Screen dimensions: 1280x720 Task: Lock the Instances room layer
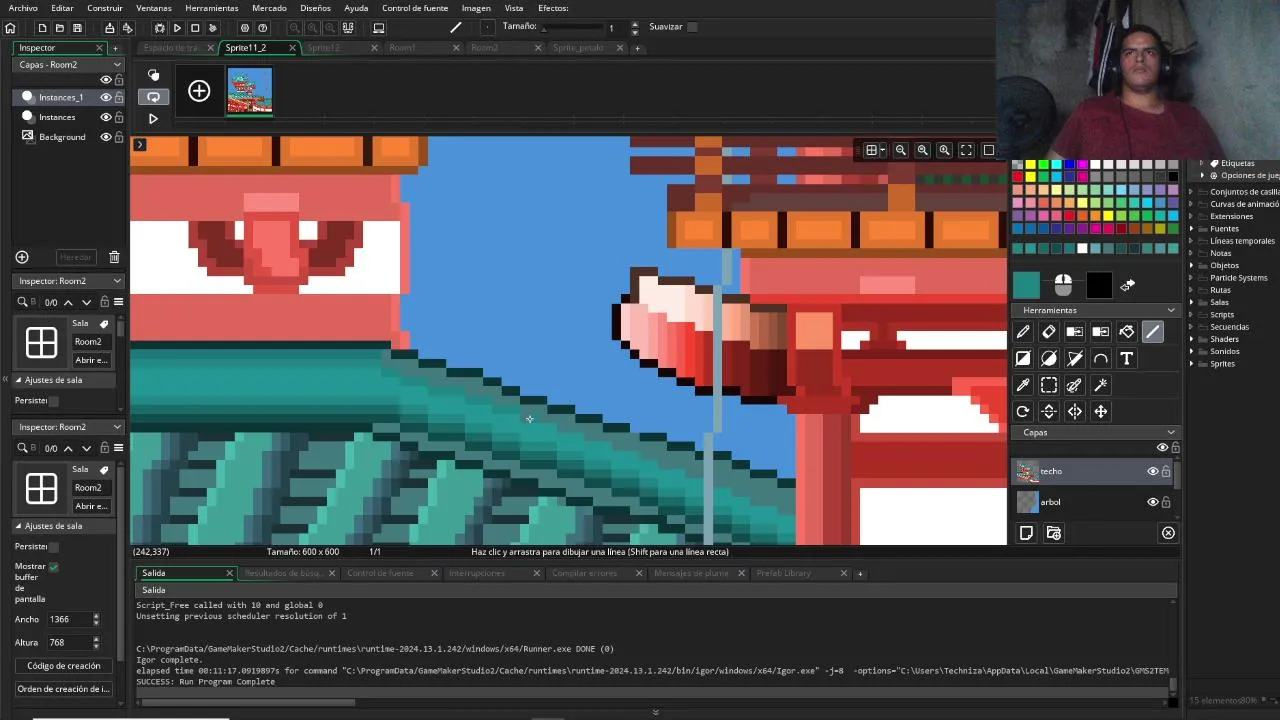click(119, 117)
